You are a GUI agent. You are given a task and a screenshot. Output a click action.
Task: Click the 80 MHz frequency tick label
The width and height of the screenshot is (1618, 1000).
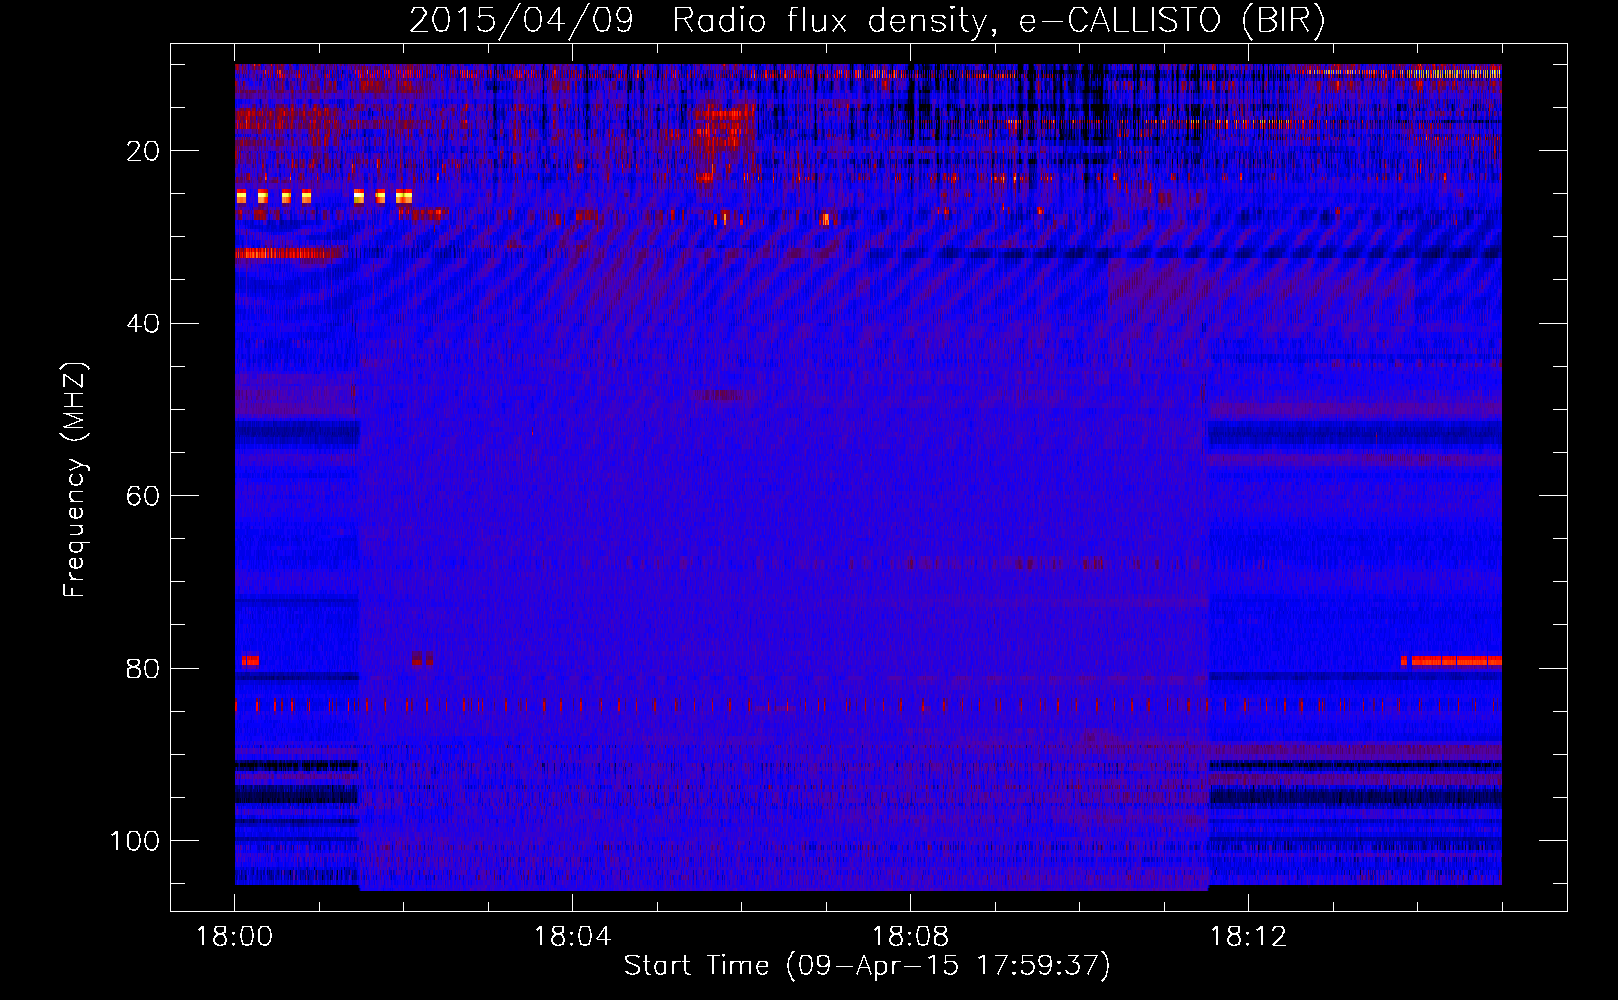coord(143,669)
